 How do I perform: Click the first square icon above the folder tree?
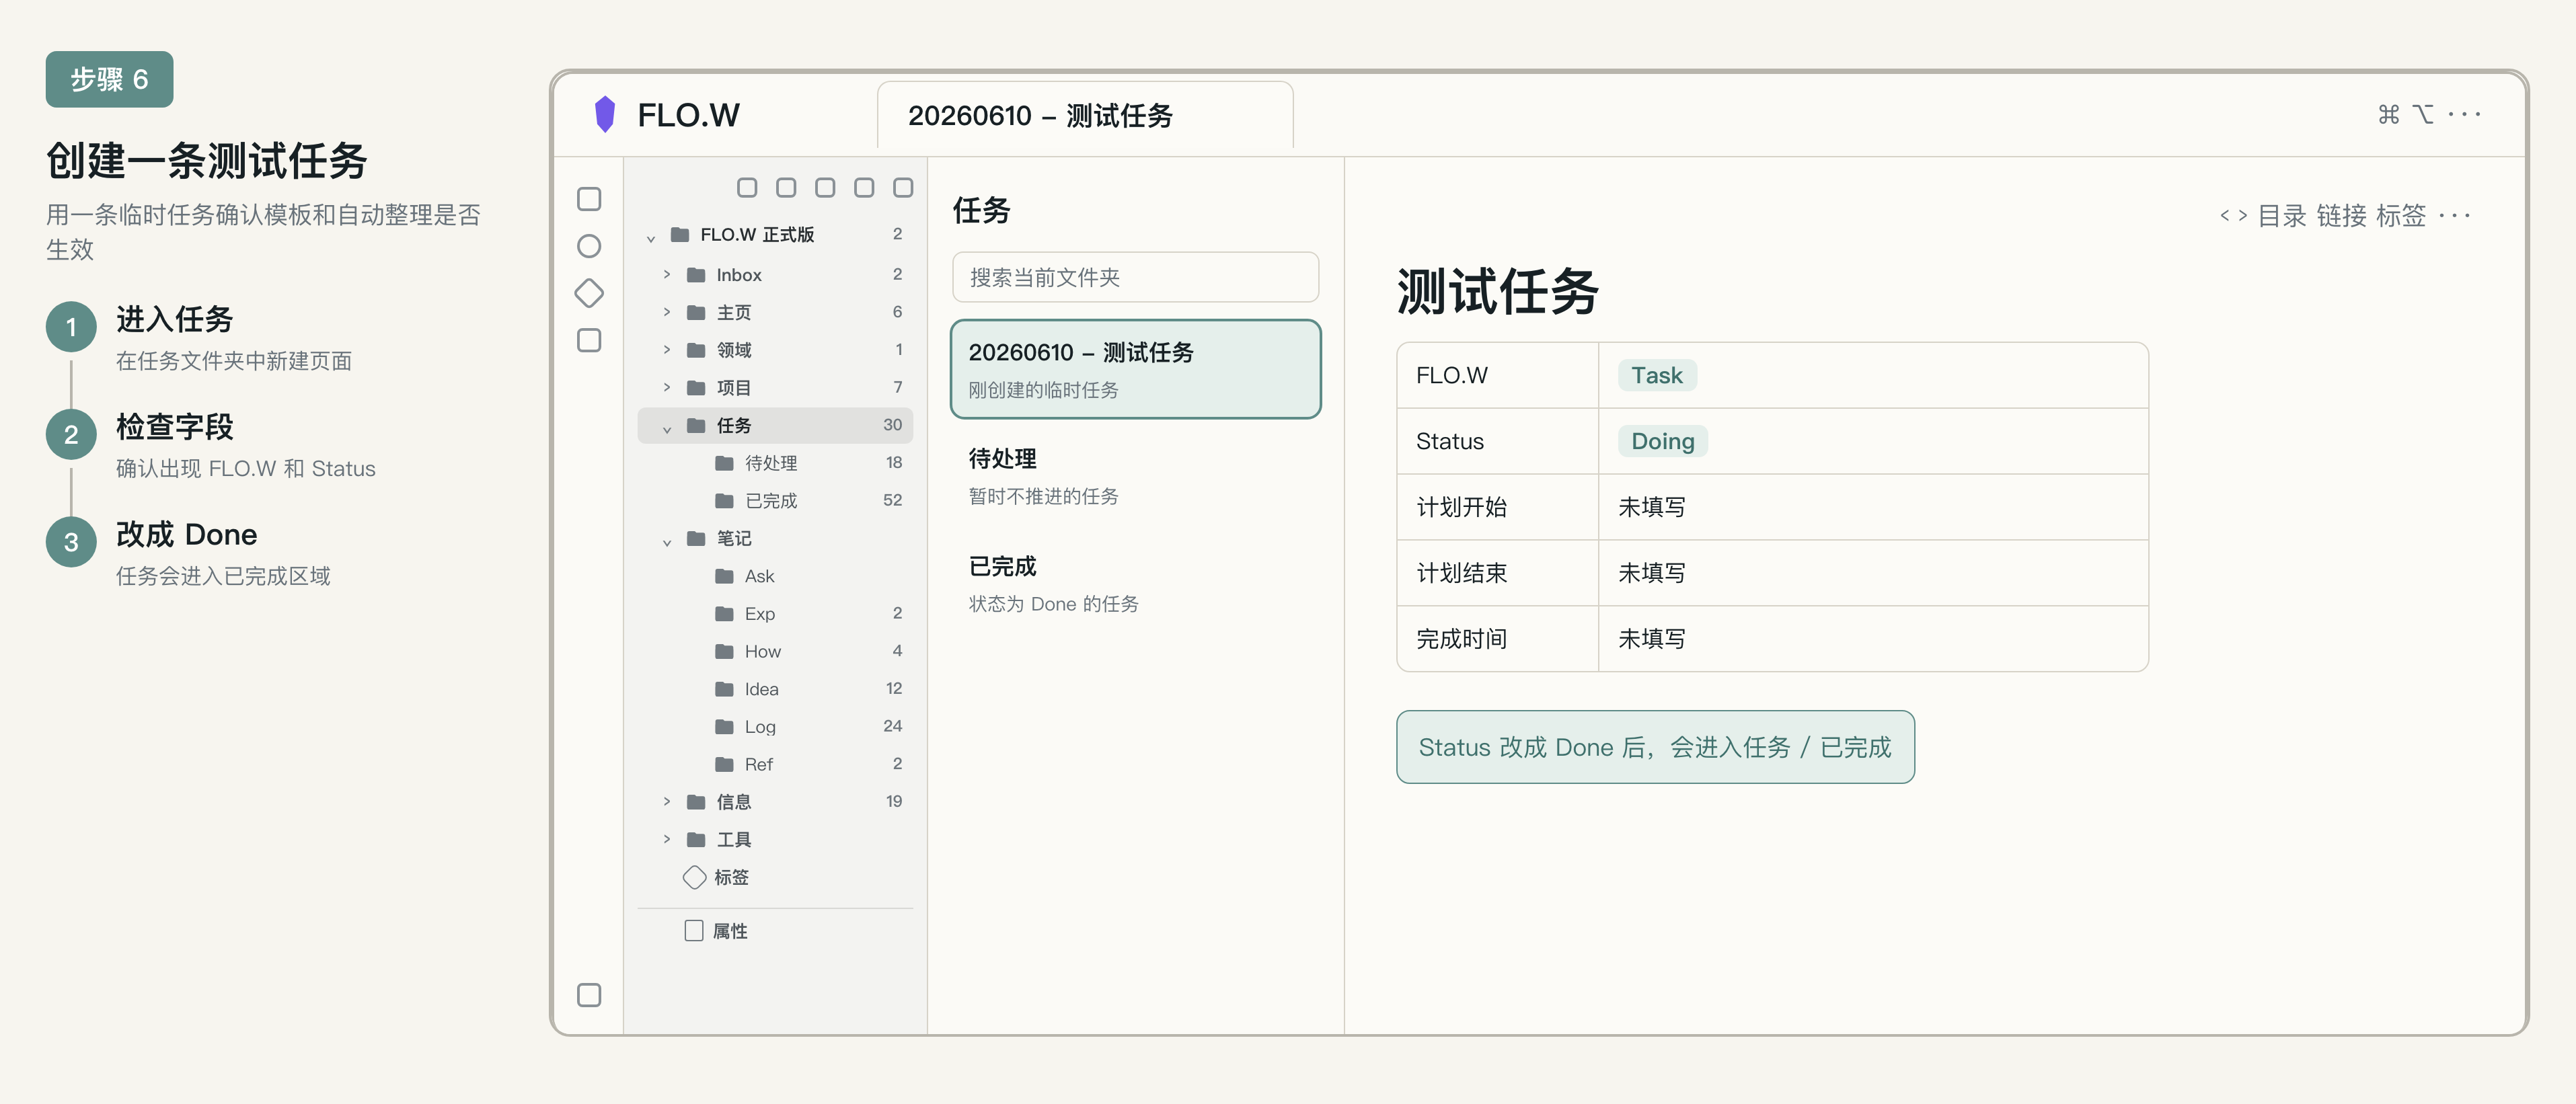(747, 187)
